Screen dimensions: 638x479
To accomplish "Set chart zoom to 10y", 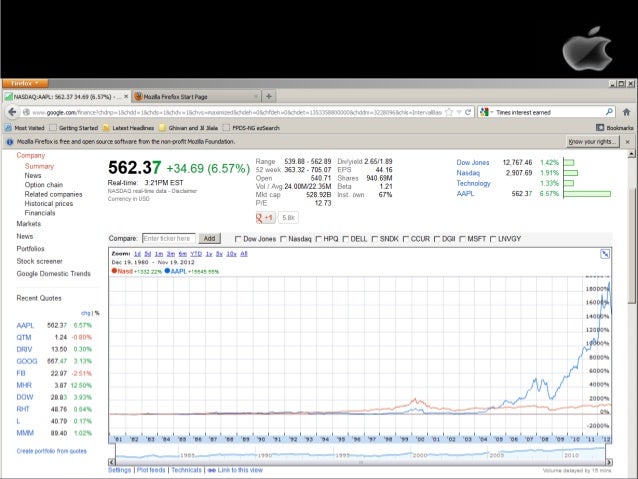I will [x=232, y=254].
